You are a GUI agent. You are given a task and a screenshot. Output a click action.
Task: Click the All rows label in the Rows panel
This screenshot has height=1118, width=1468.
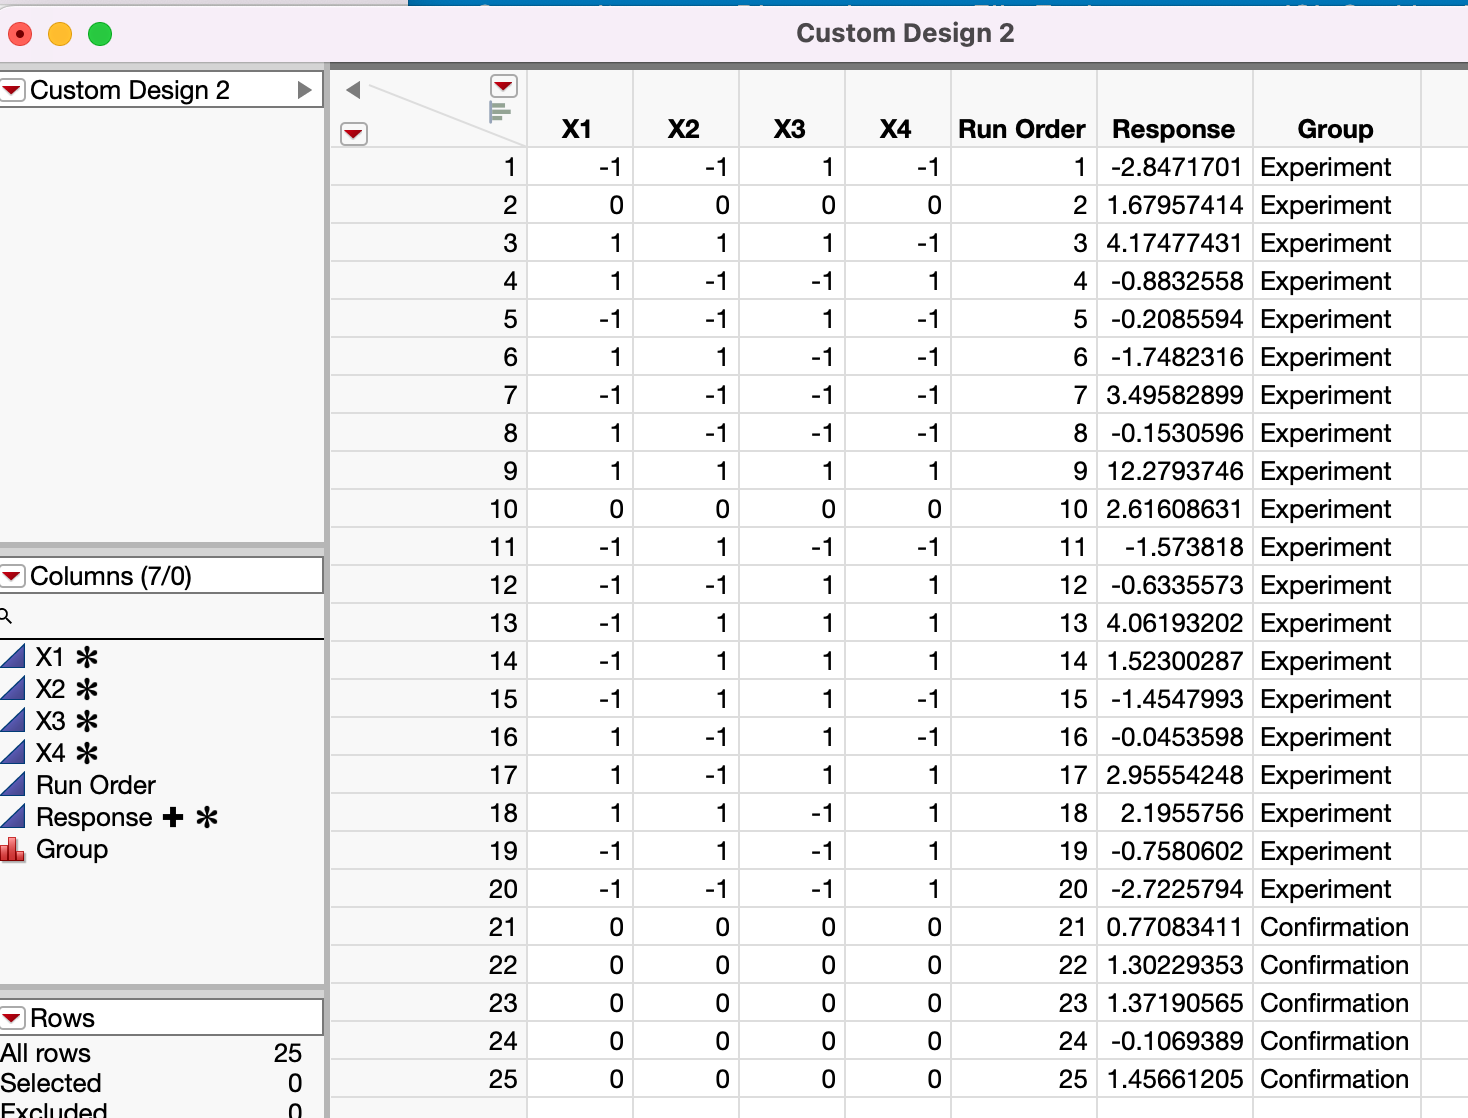pos(45,1053)
